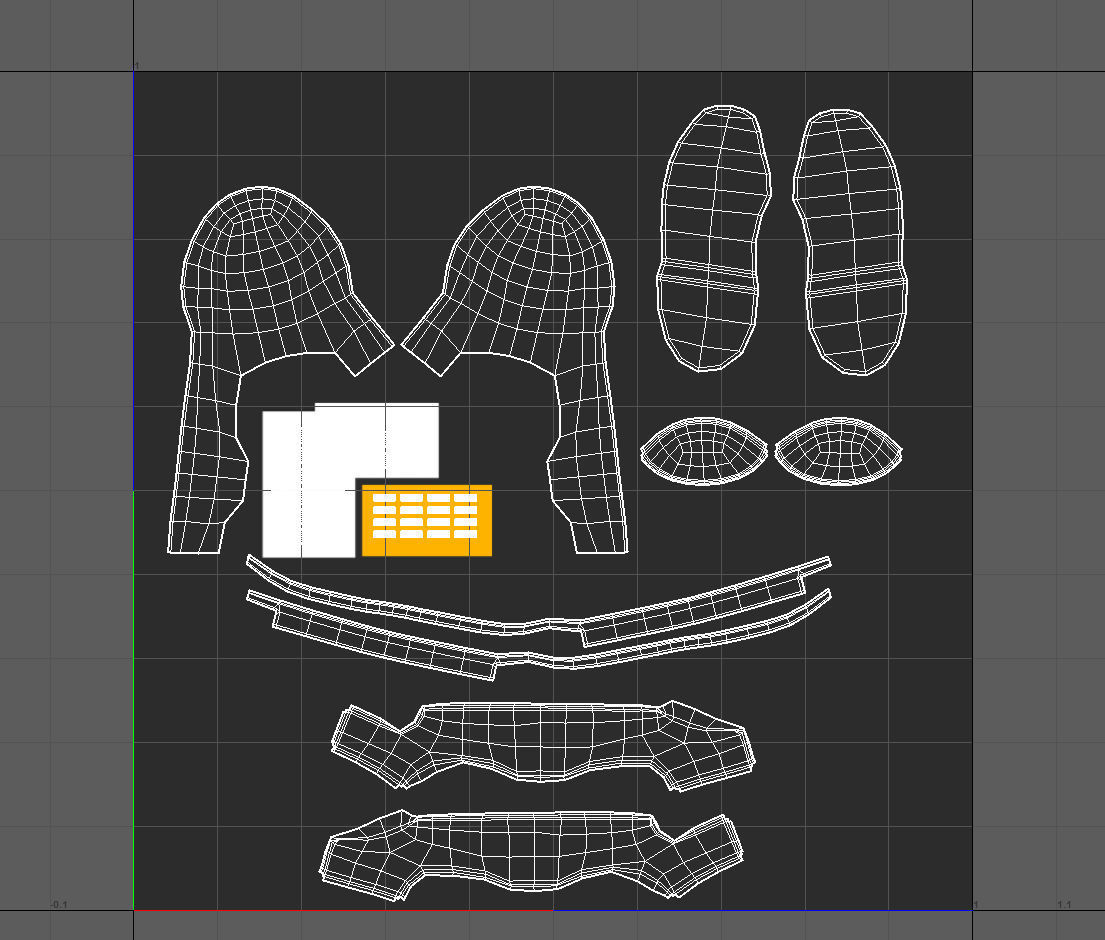Select the lower long curved strip shell
1105x940 pixels.
(x=538, y=634)
